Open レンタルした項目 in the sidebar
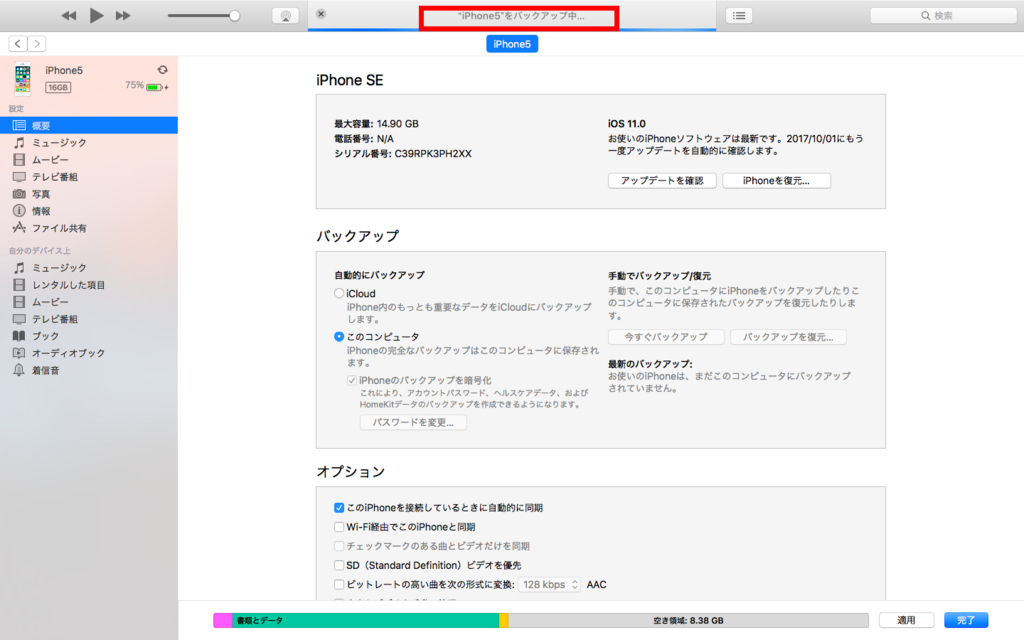 (x=89, y=285)
